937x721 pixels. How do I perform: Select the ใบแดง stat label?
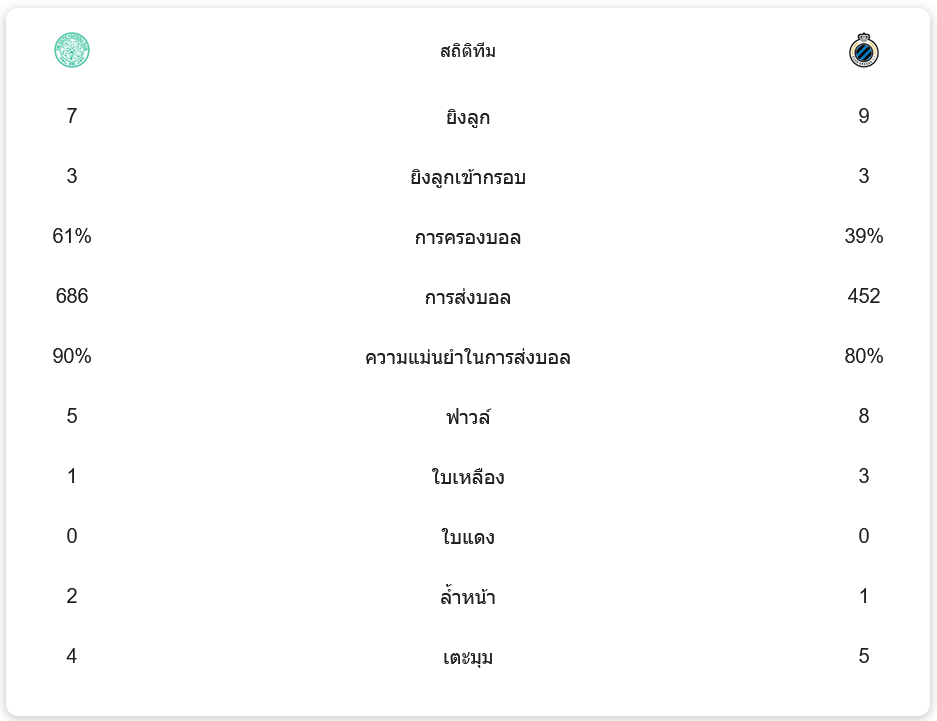click(x=468, y=538)
